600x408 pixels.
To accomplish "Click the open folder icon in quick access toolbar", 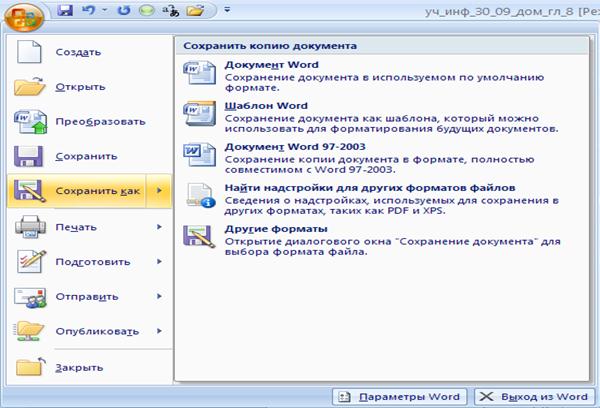I will coord(195,10).
